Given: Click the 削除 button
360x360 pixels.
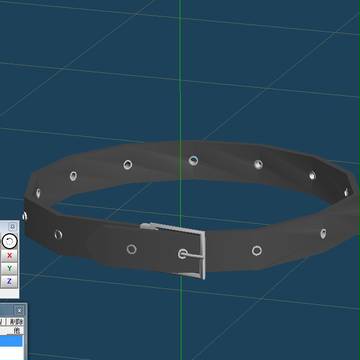Looking at the screenshot, I should pos(16,322).
